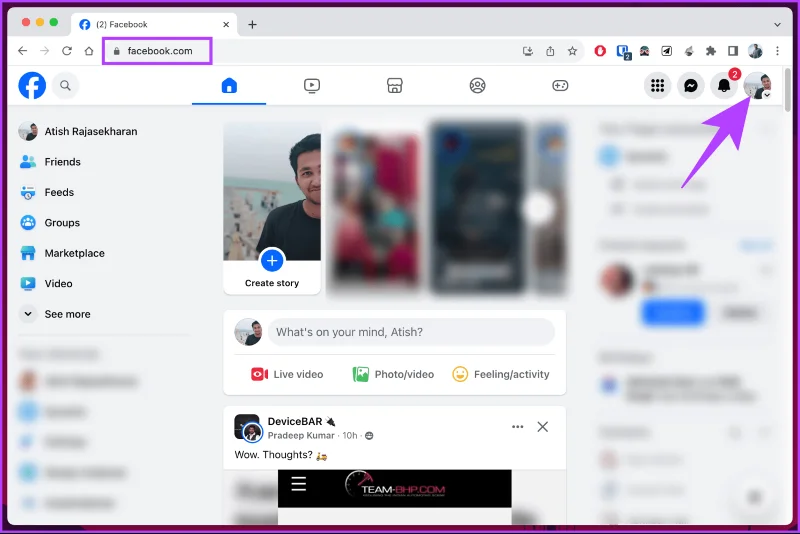Add a Photo/video to a post
The width and height of the screenshot is (800, 534).
point(393,374)
